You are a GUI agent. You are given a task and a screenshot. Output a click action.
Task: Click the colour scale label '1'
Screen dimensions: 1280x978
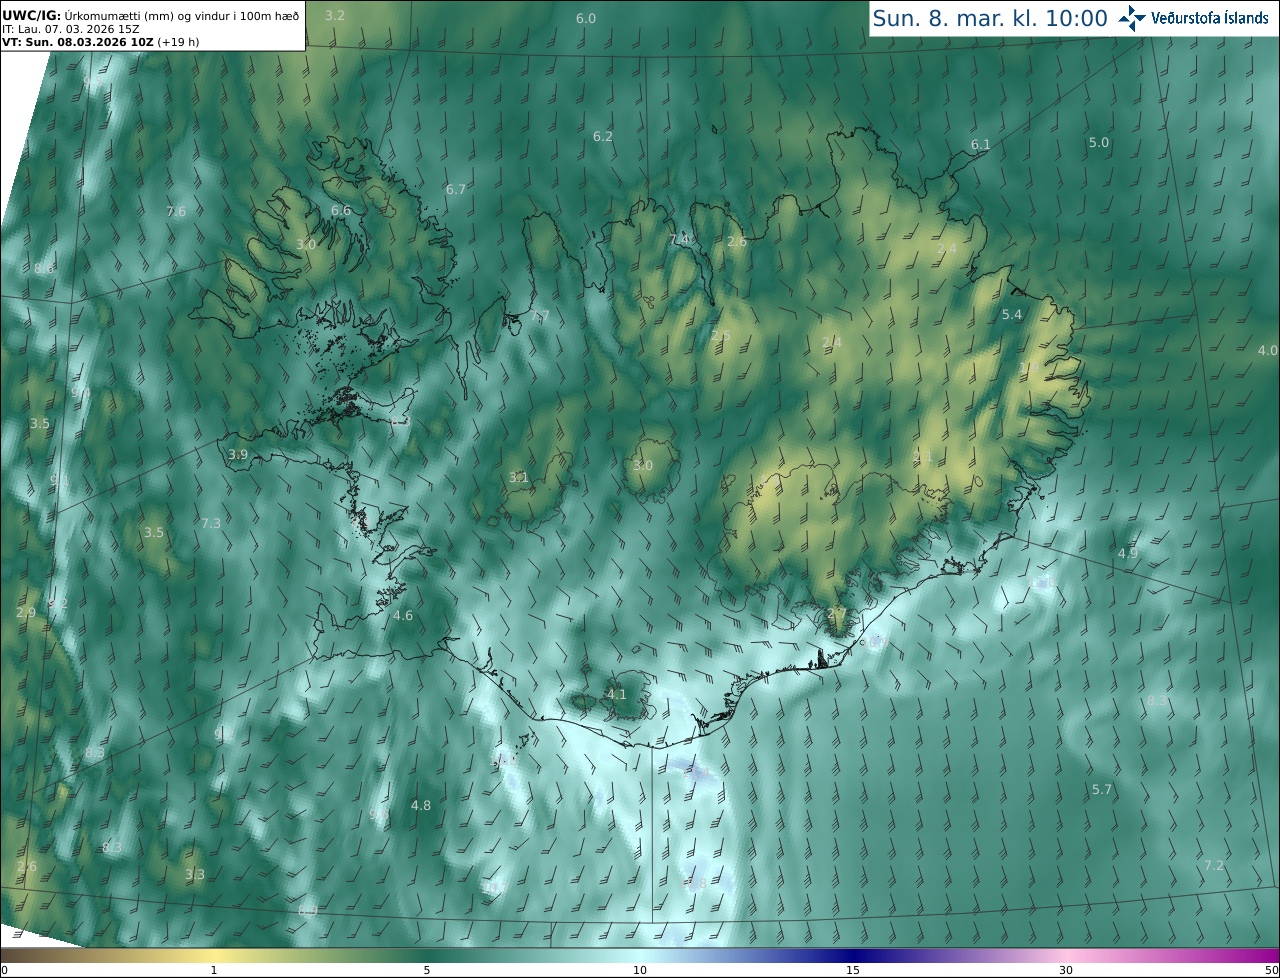tap(214, 970)
